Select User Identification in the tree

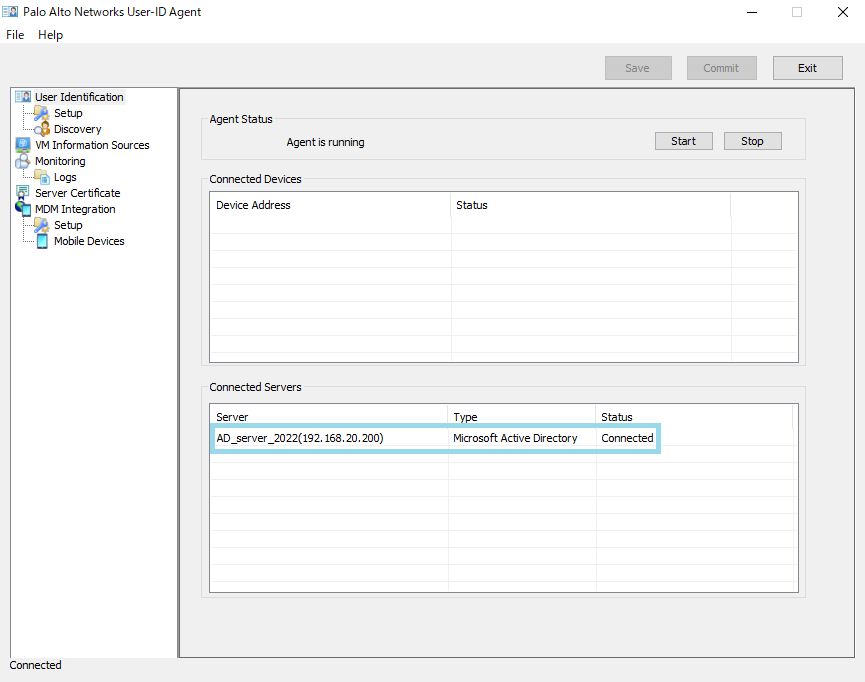pyautogui.click(x=79, y=97)
